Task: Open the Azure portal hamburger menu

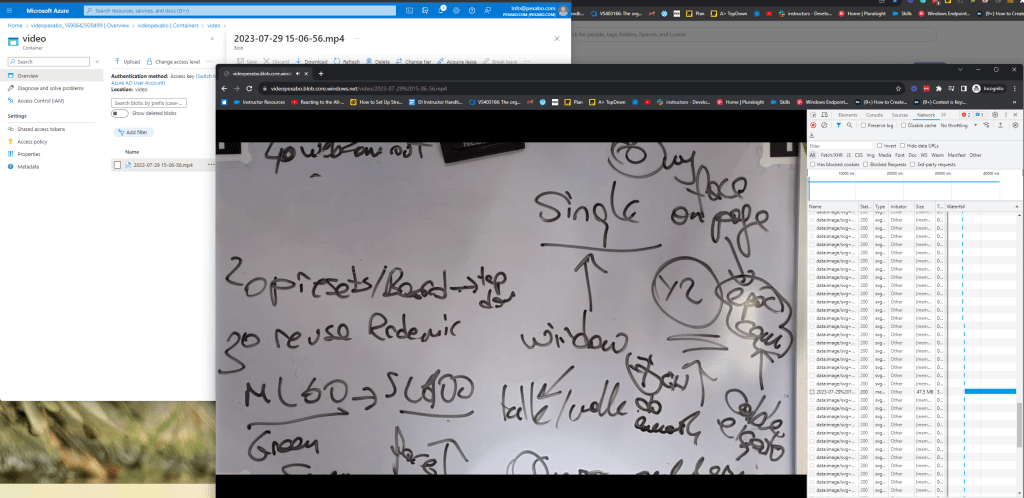Action: click(x=10, y=10)
